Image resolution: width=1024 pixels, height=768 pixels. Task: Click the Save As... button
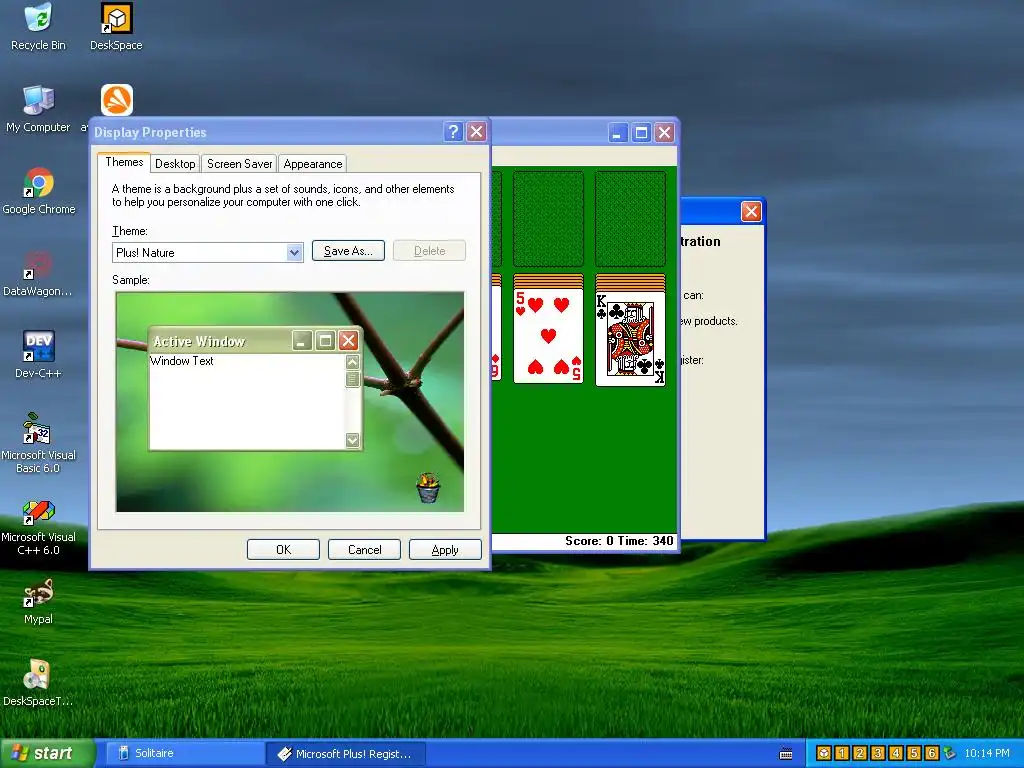tap(348, 251)
